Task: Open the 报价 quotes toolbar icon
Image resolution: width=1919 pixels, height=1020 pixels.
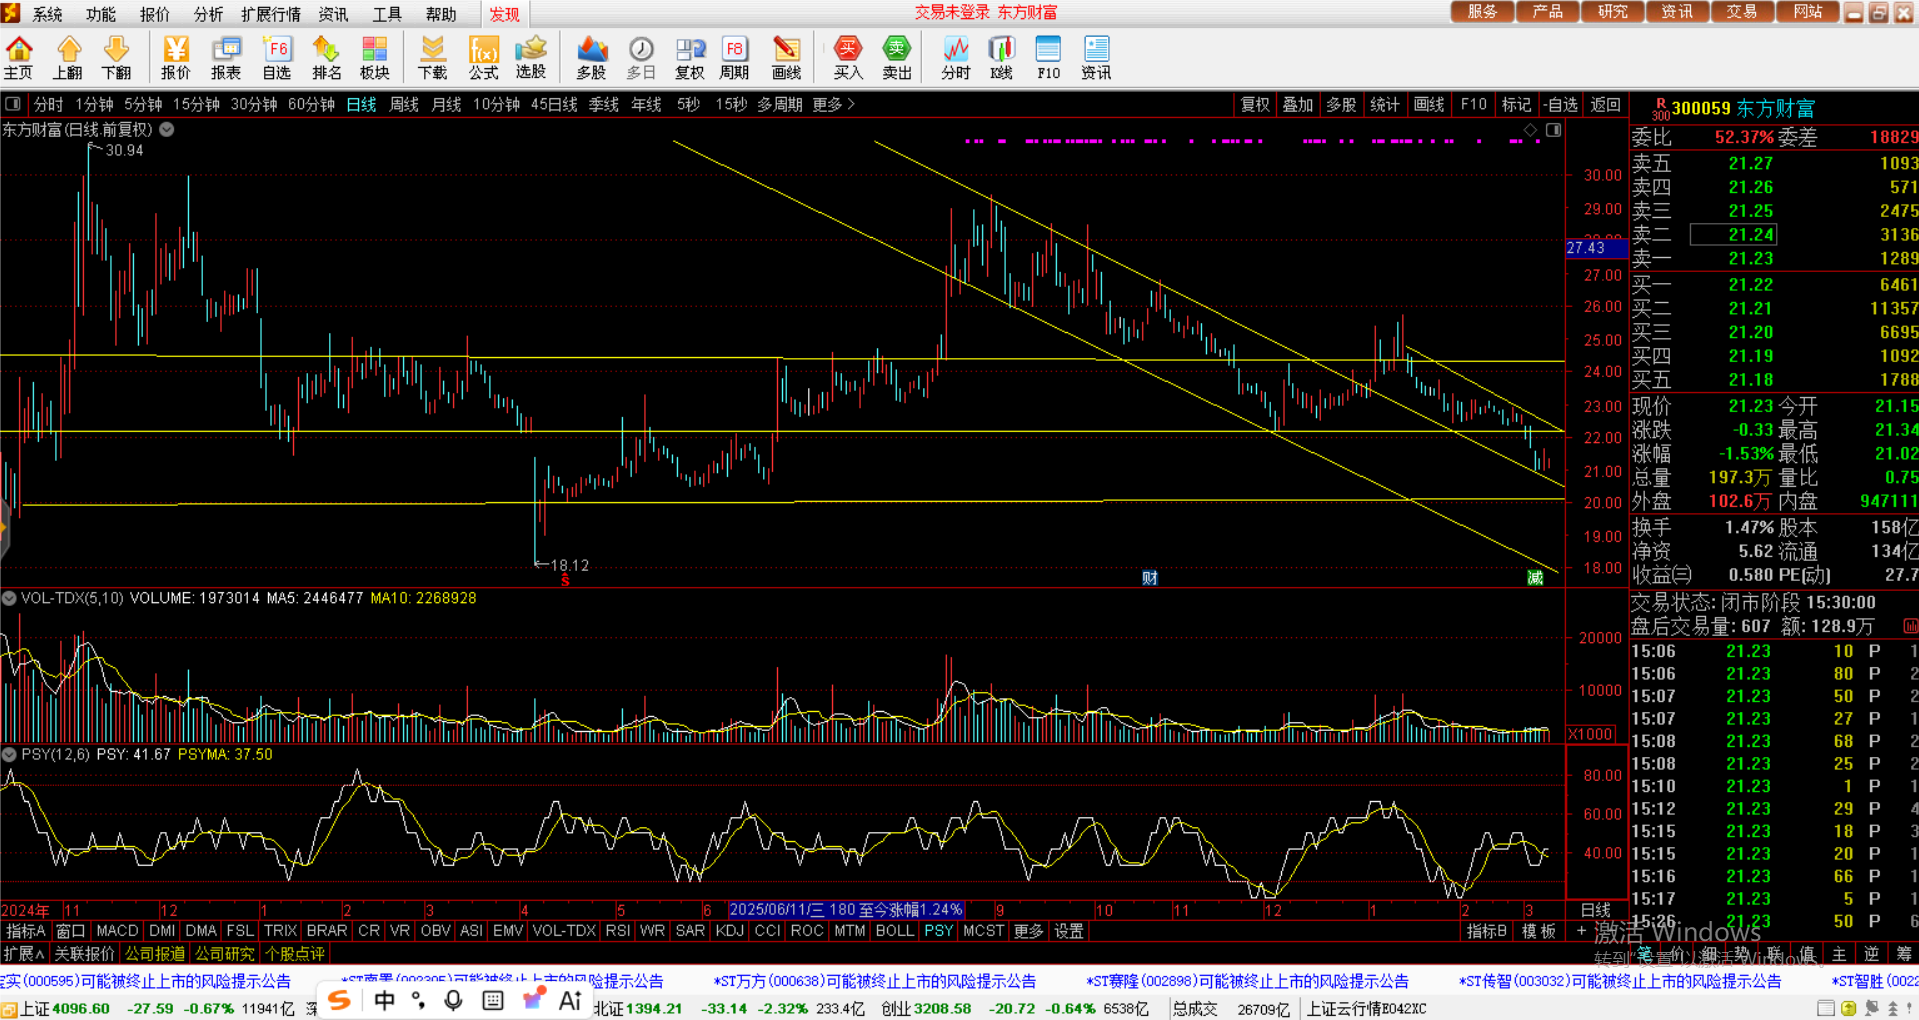Action: pos(176,58)
